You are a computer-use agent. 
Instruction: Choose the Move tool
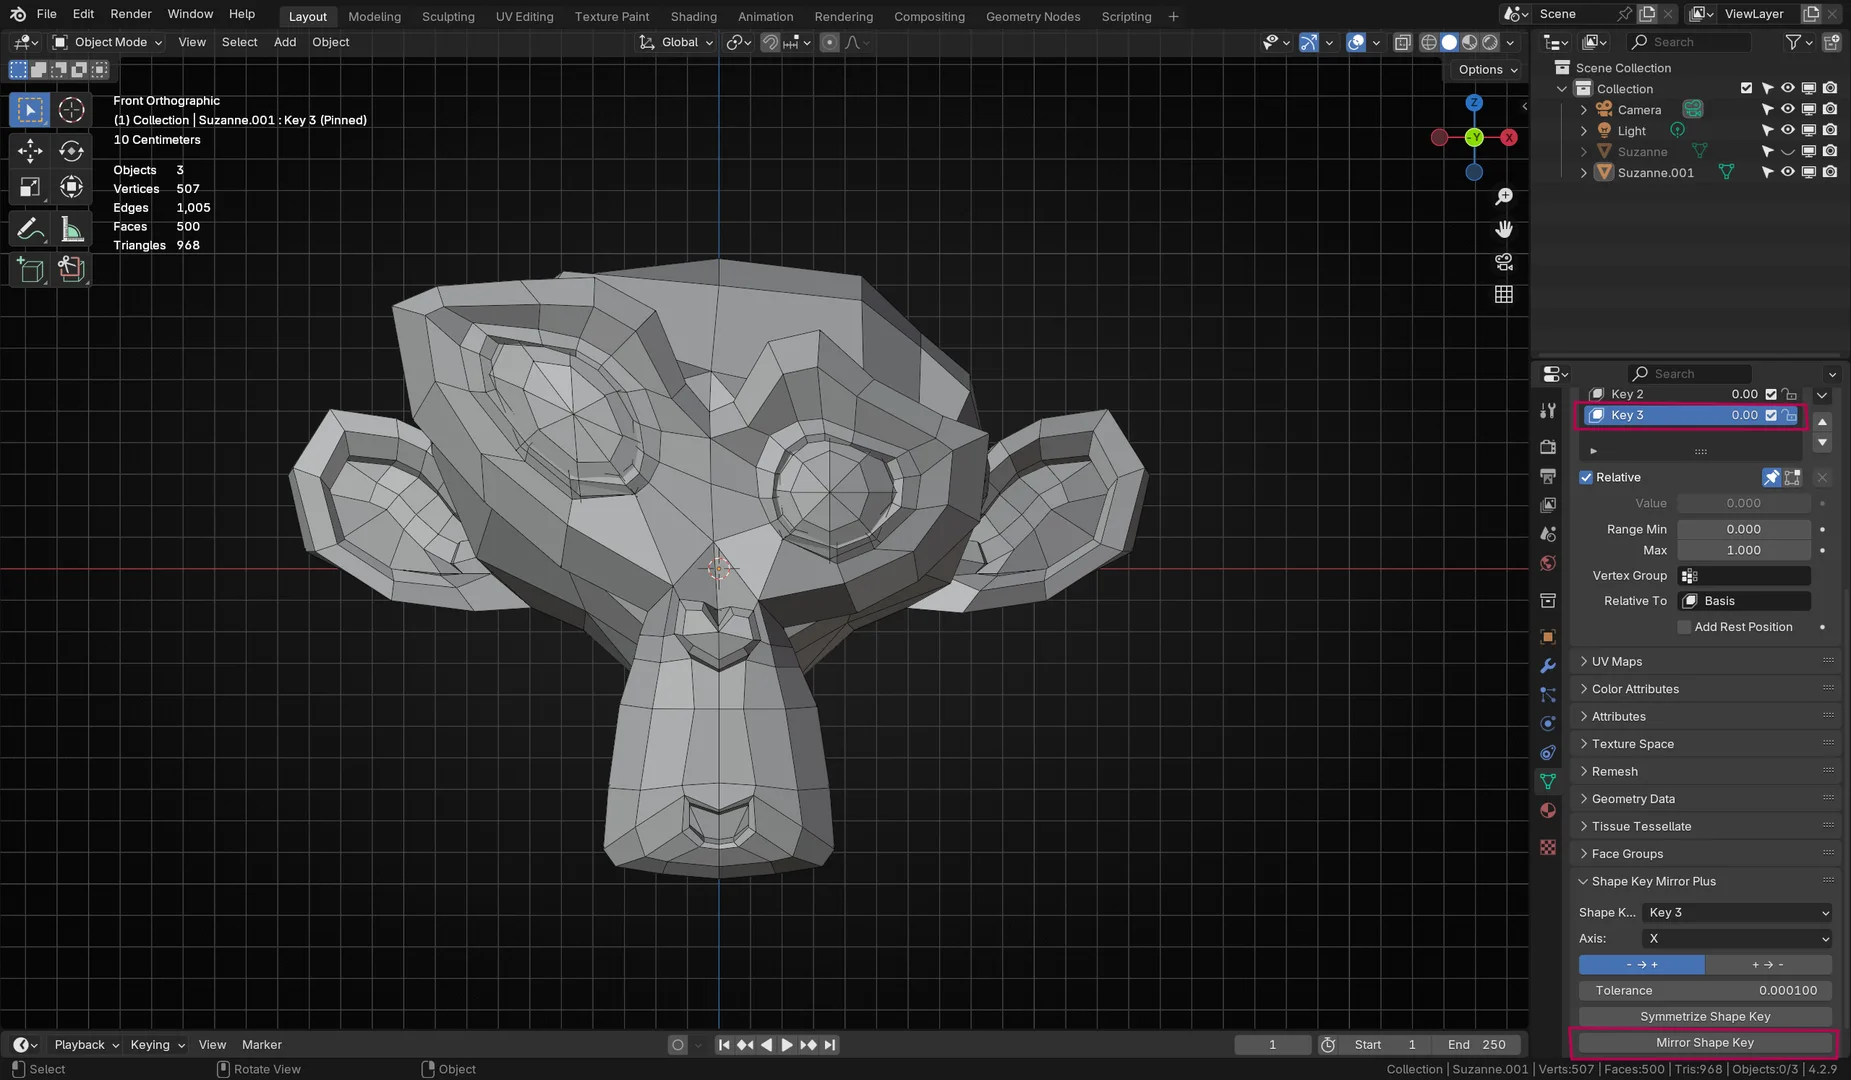pos(30,150)
